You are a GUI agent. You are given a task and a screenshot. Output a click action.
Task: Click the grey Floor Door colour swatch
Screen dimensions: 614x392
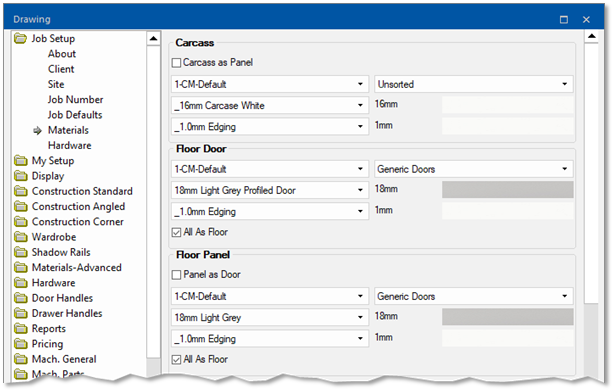(x=507, y=190)
